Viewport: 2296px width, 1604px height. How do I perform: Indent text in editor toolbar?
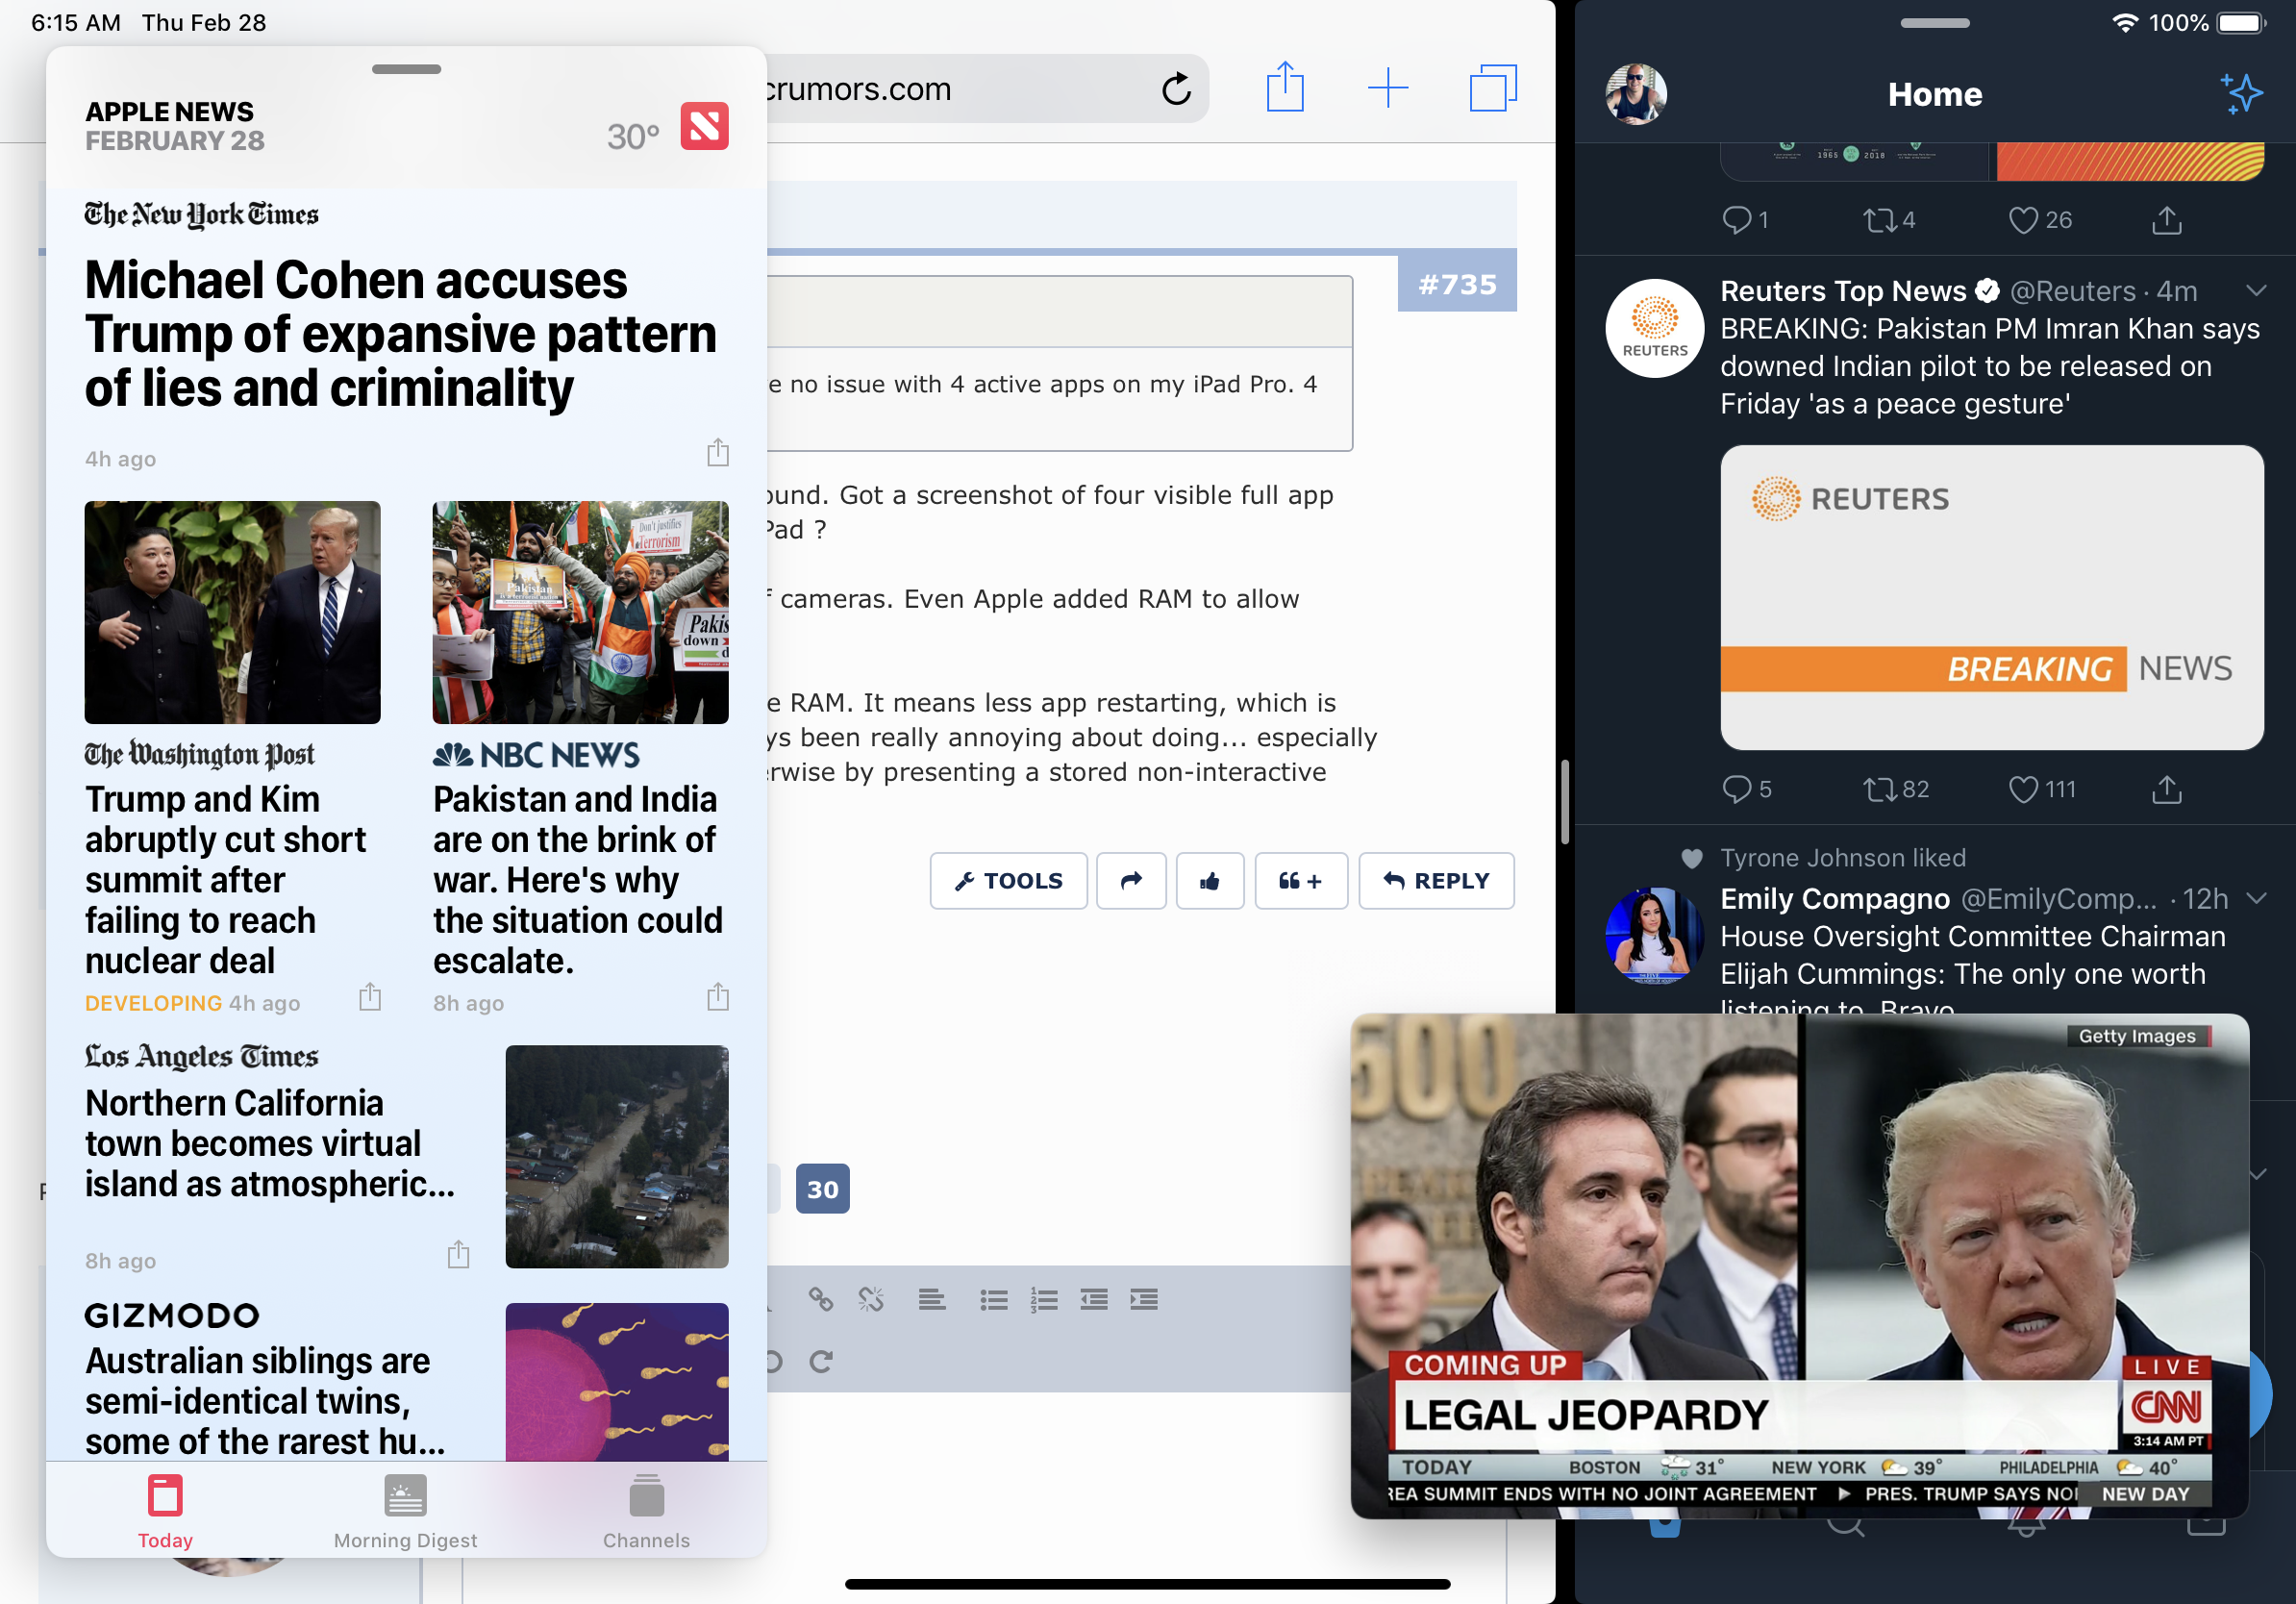tap(1144, 1299)
